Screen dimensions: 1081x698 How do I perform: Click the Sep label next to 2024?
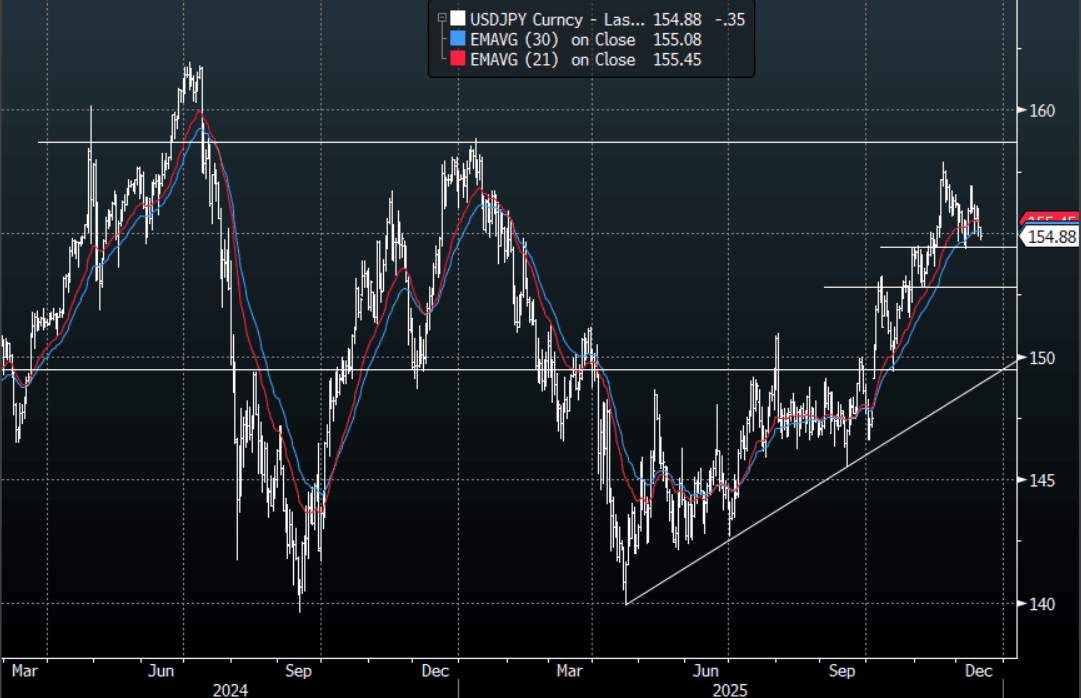[x=298, y=670]
